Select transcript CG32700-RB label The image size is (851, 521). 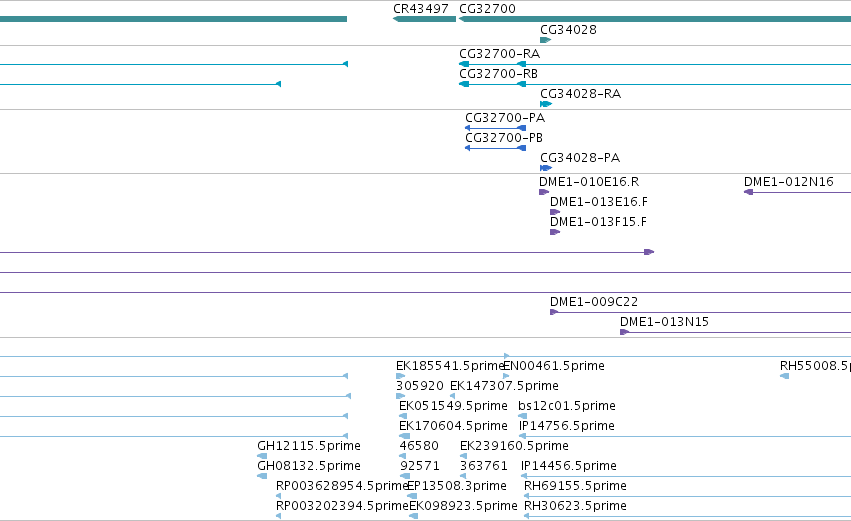click(498, 74)
